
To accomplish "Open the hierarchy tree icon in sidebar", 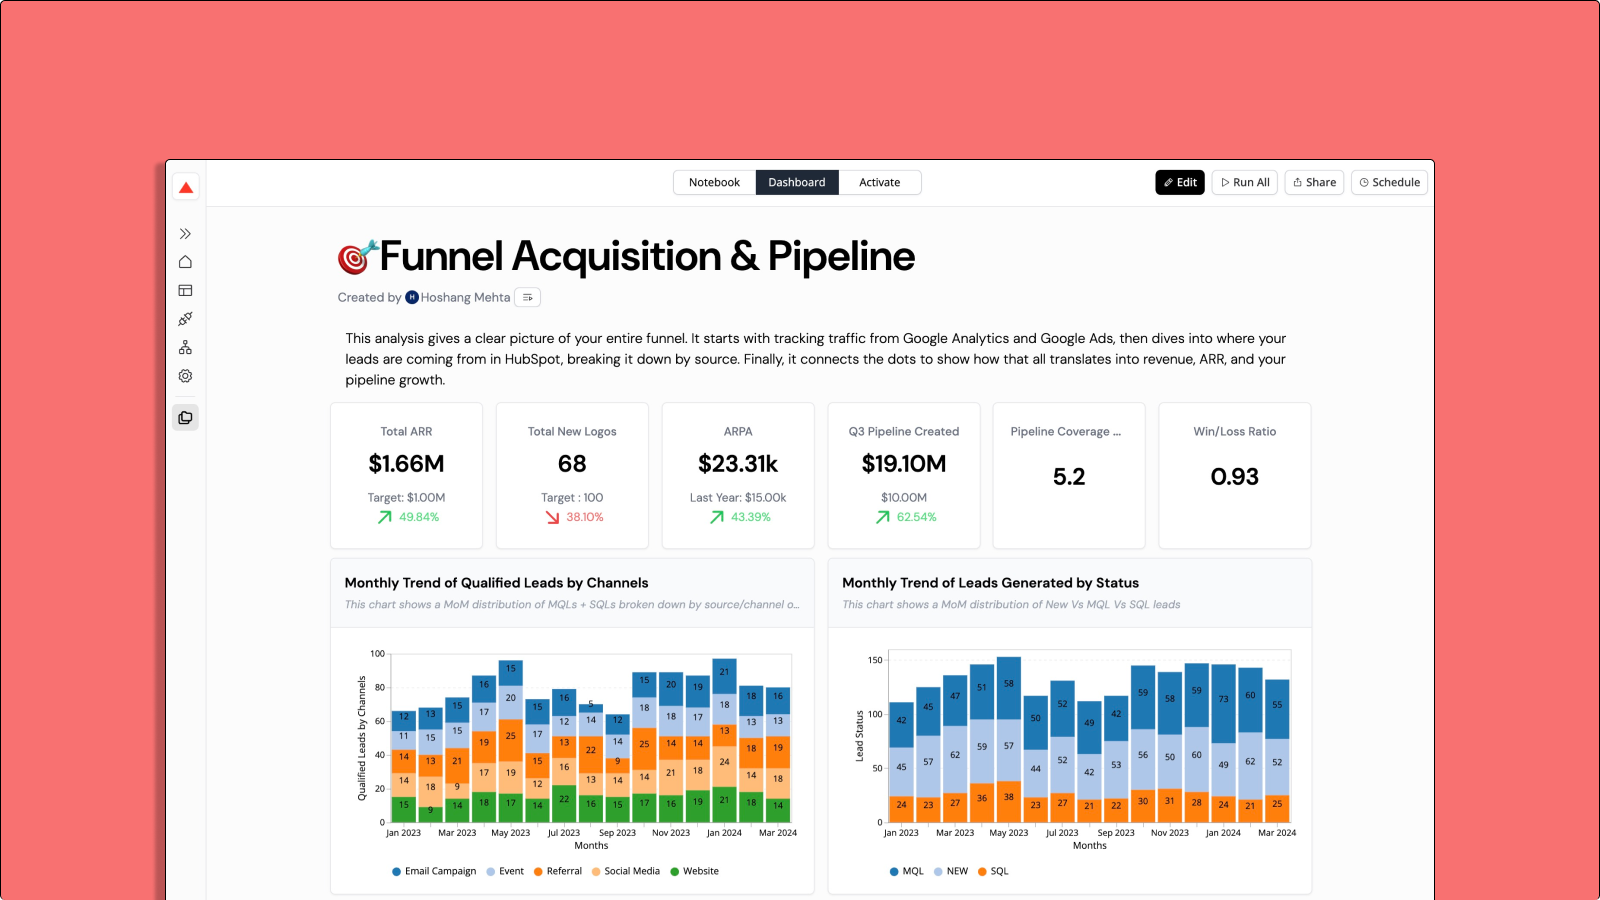I will pos(185,348).
